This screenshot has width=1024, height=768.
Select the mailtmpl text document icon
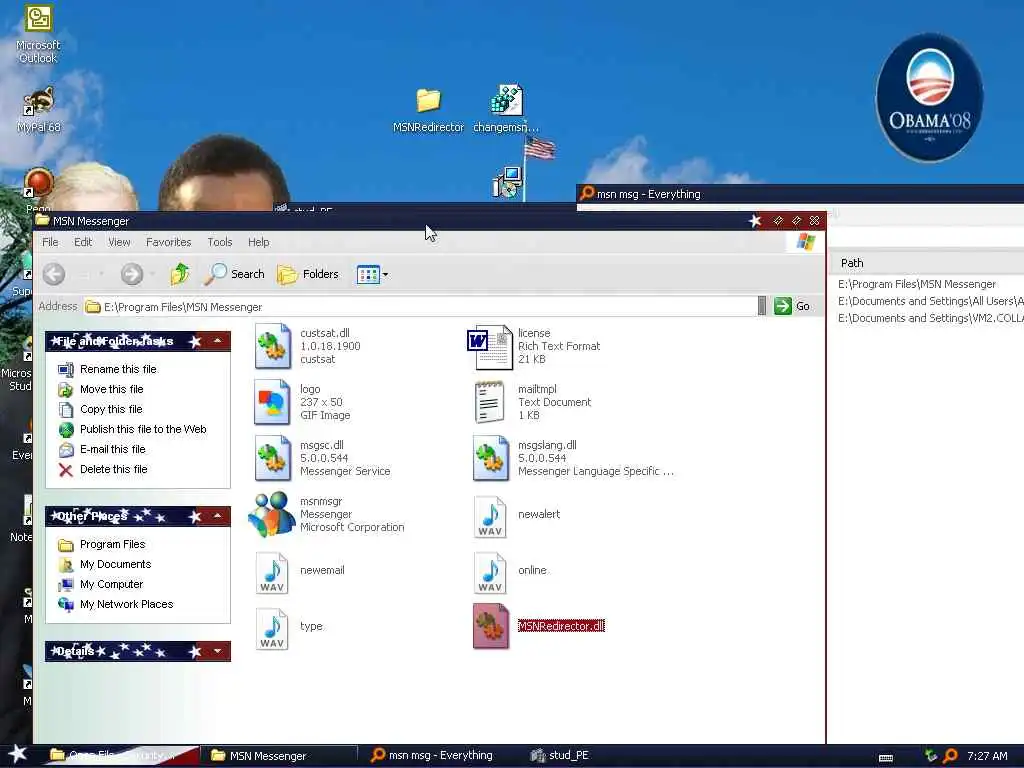point(490,402)
